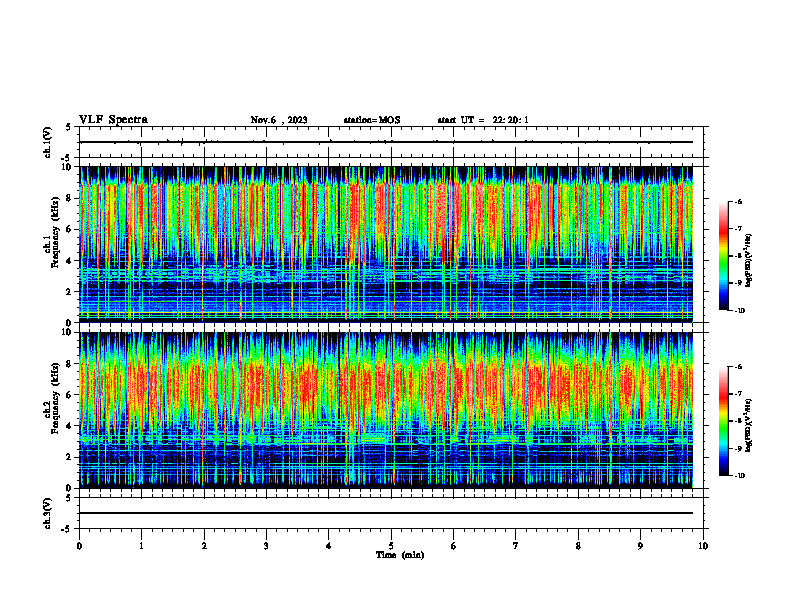Click the "ch.3(V)" waveform axis label

47,513
